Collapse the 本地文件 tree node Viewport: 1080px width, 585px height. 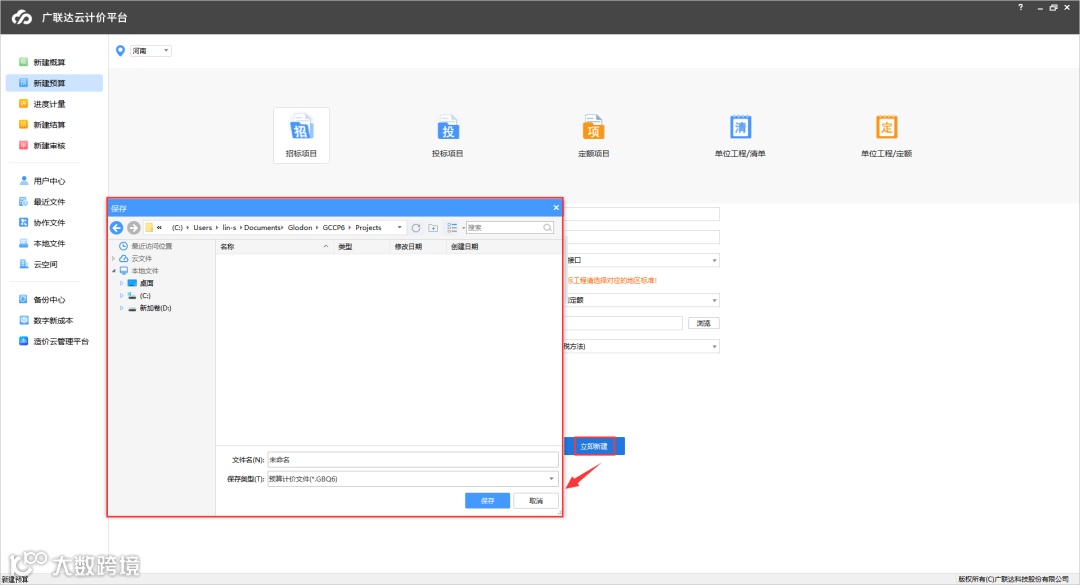pos(114,271)
